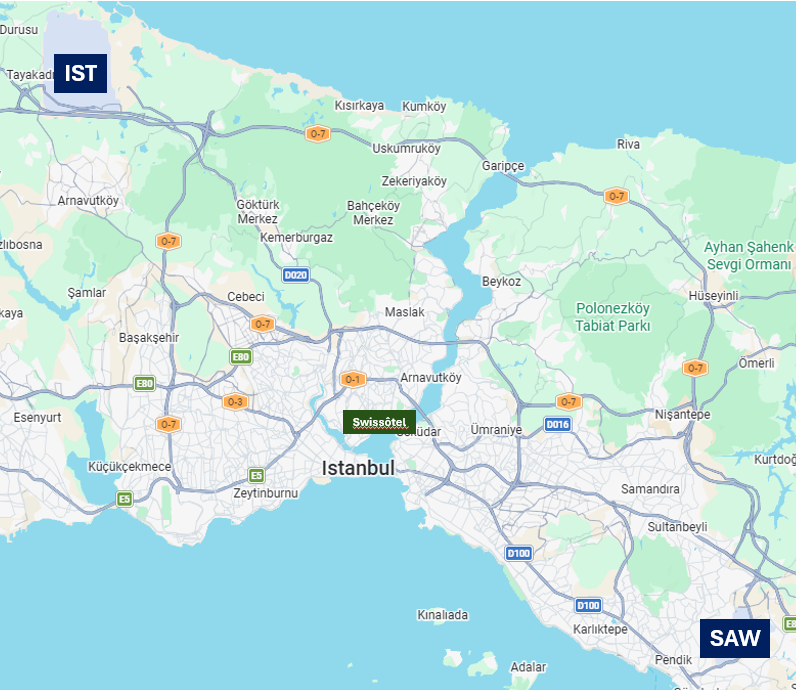Screen dimensions: 799x694
Task: Click the Sultanbeyli place name
Action: point(678,526)
